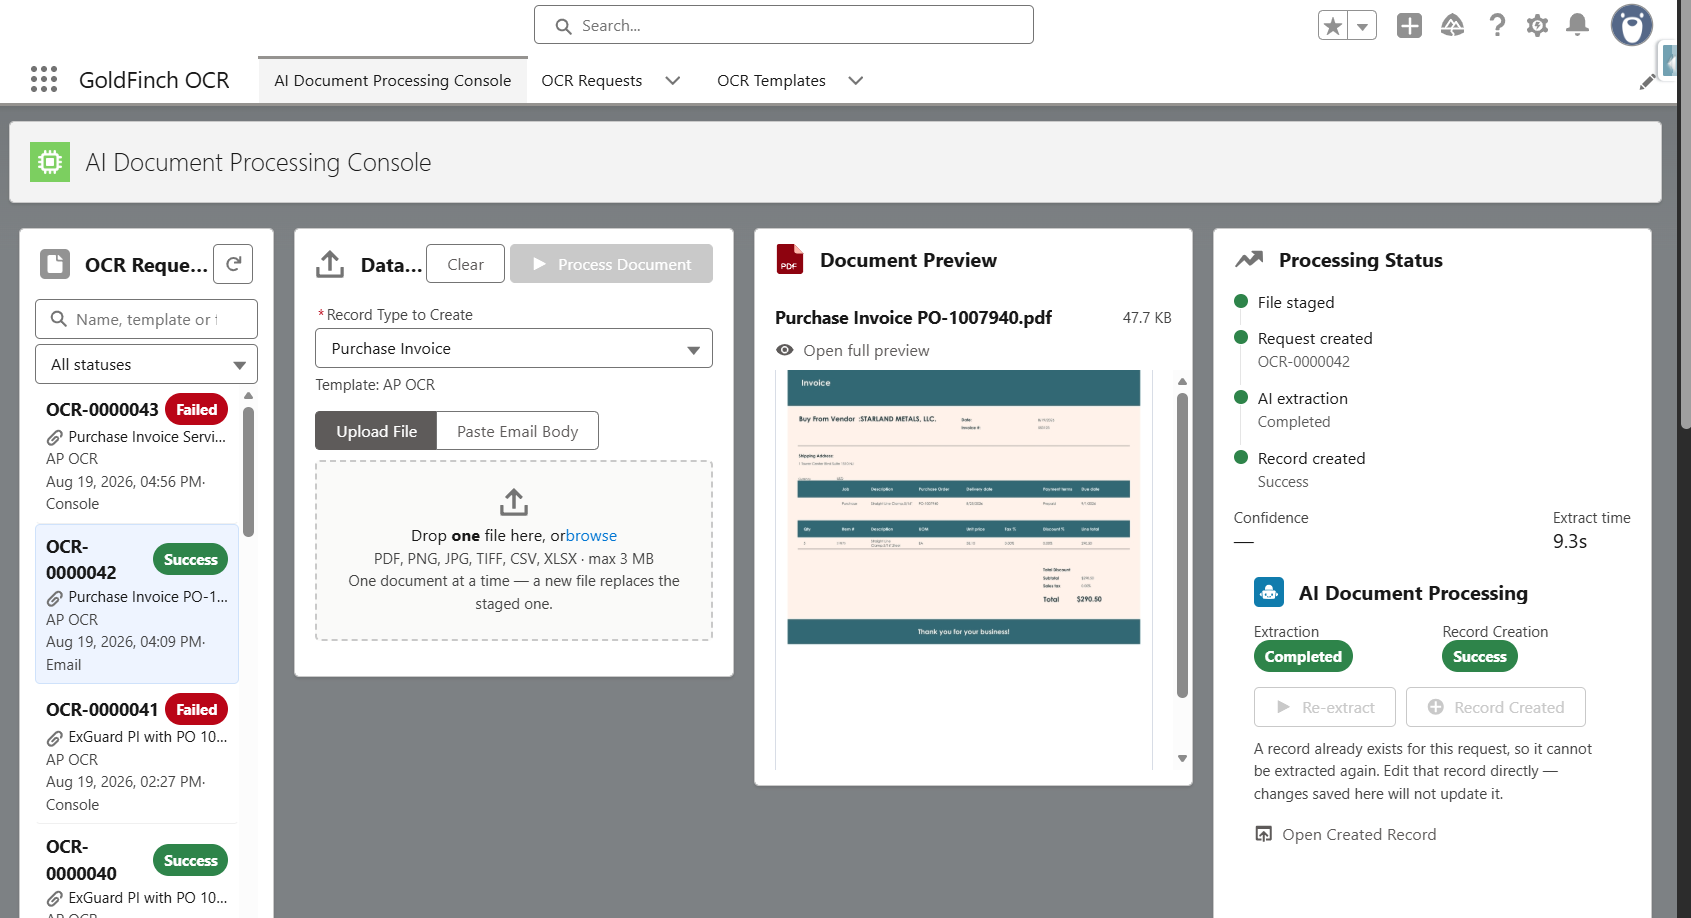Screen dimensions: 1691x918
Task: Click the Success badge on OCR-0000040
Action: pos(190,860)
